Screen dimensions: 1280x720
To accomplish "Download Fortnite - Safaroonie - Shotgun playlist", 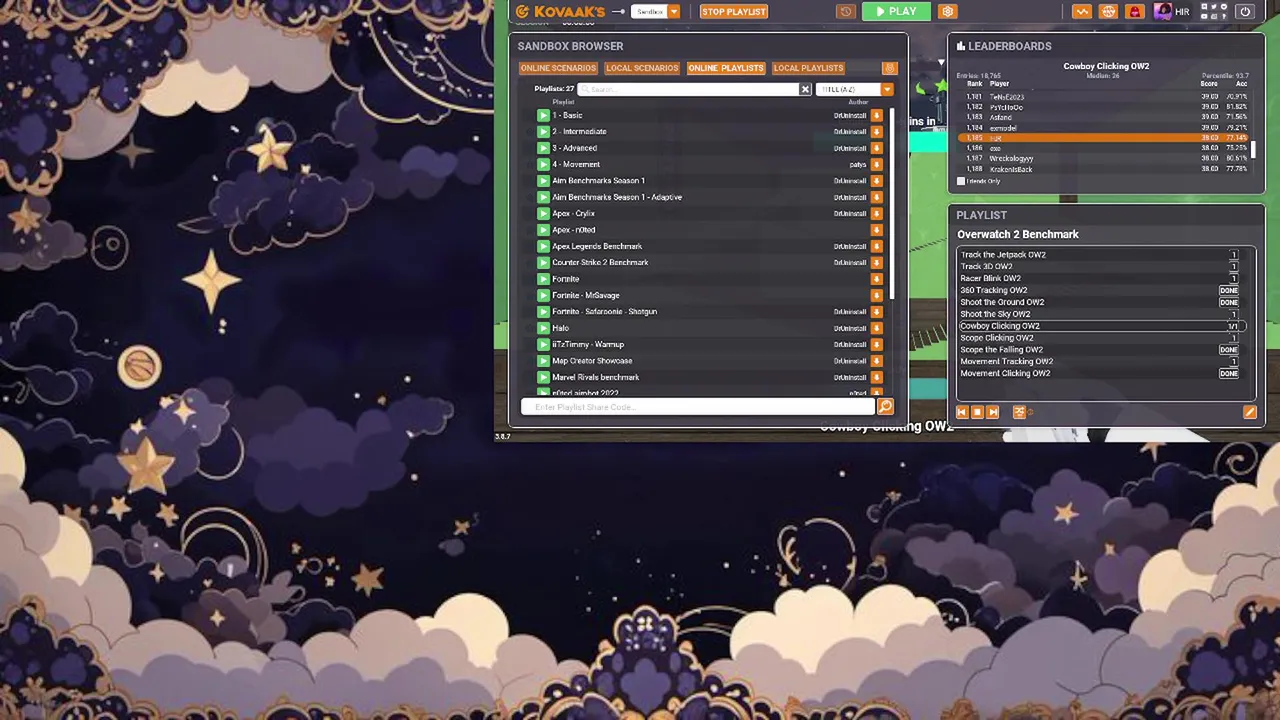I will [x=876, y=312].
